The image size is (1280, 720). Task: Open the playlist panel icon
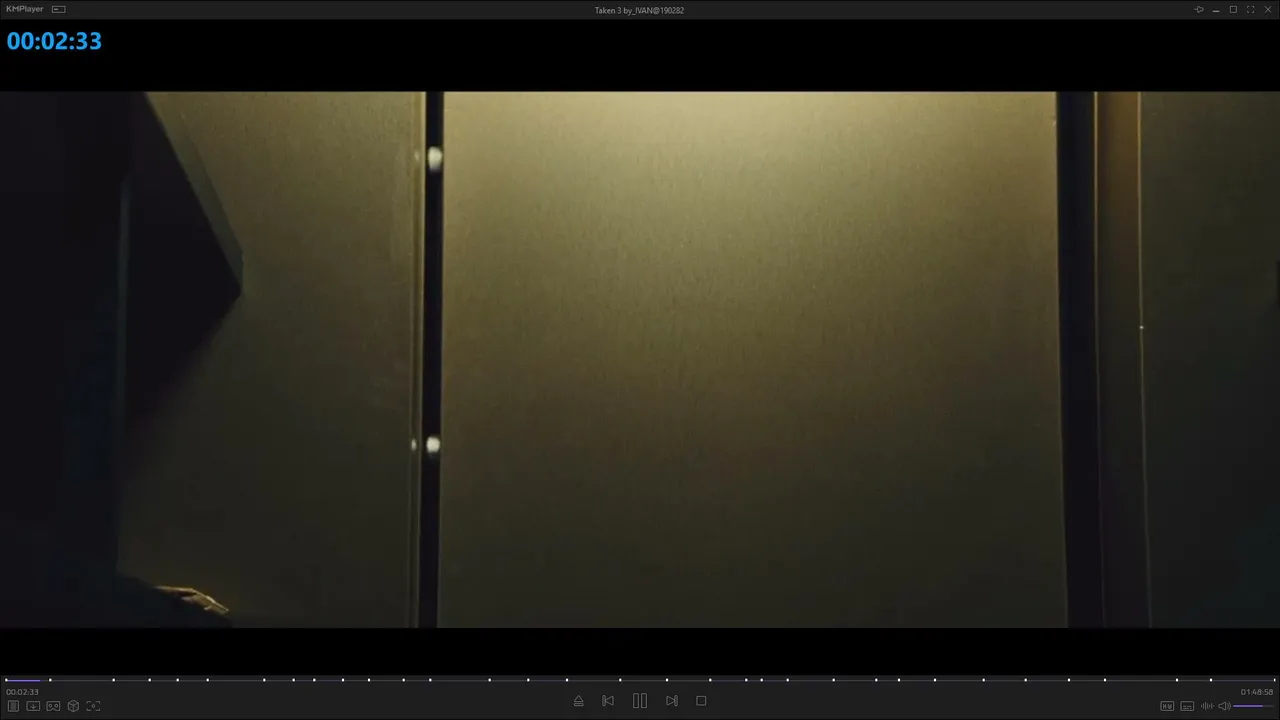tap(13, 706)
